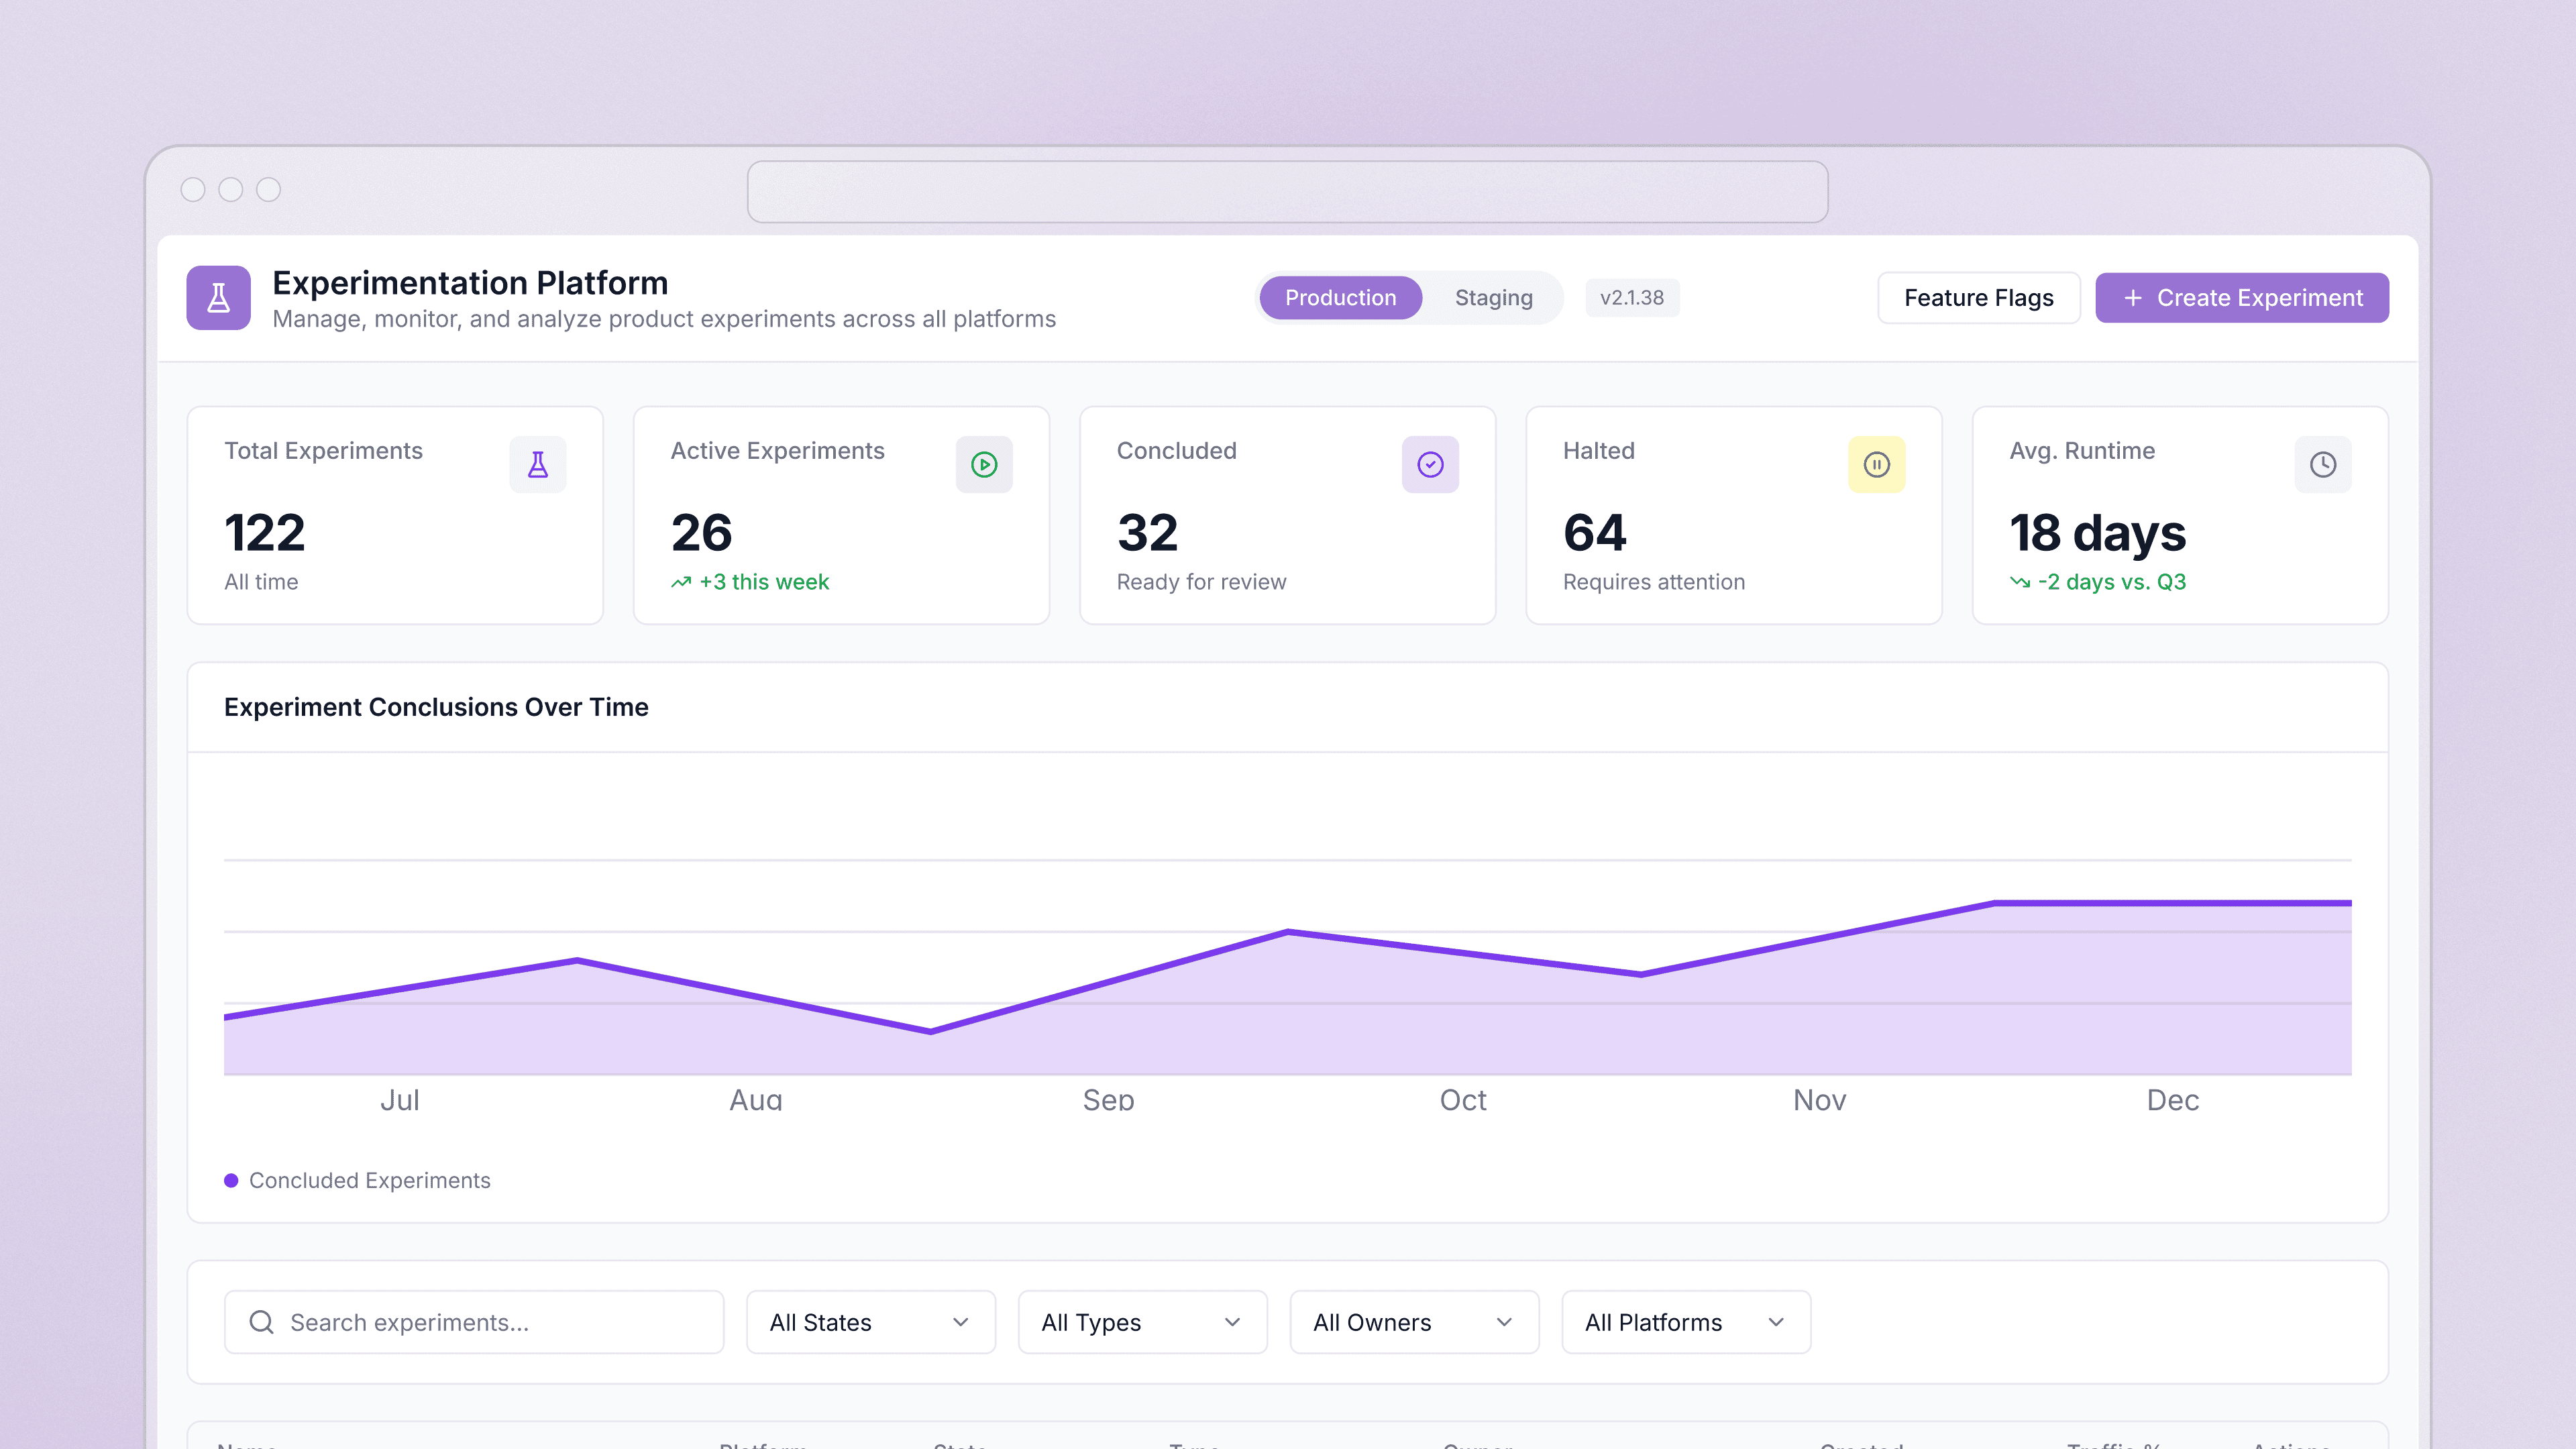Click the Sep axis label
The image size is (2576, 1449).
tap(1108, 1100)
